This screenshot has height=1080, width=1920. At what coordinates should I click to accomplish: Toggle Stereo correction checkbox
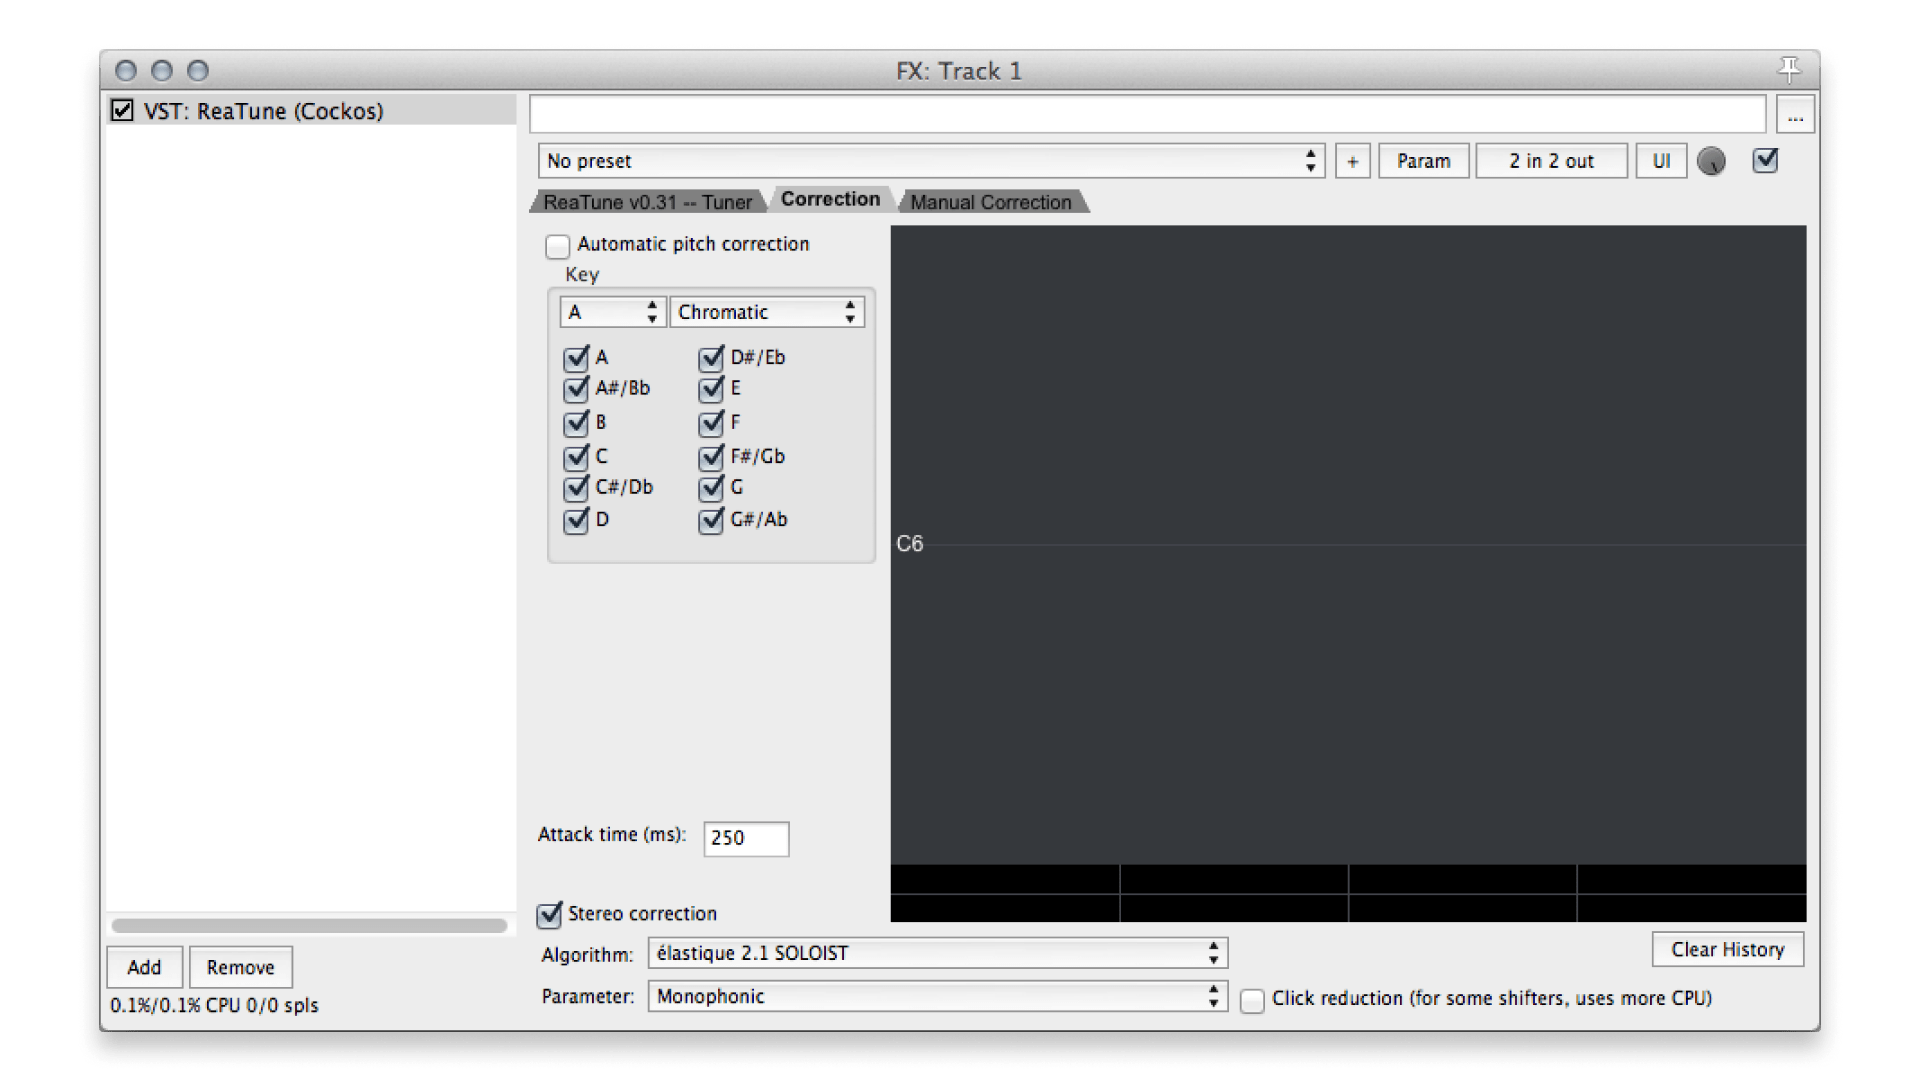[551, 914]
